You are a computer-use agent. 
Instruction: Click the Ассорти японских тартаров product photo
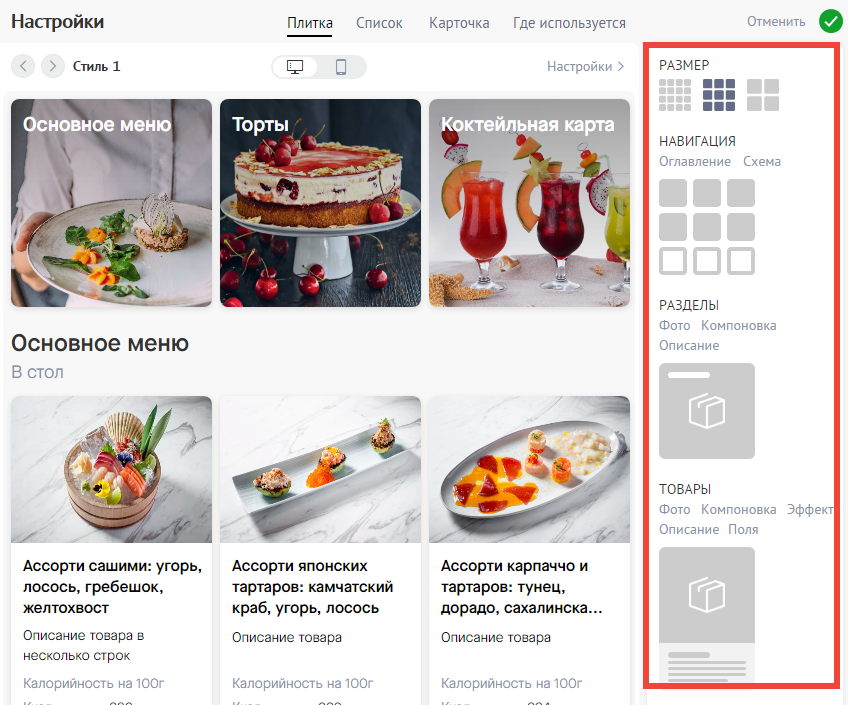tap(320, 469)
